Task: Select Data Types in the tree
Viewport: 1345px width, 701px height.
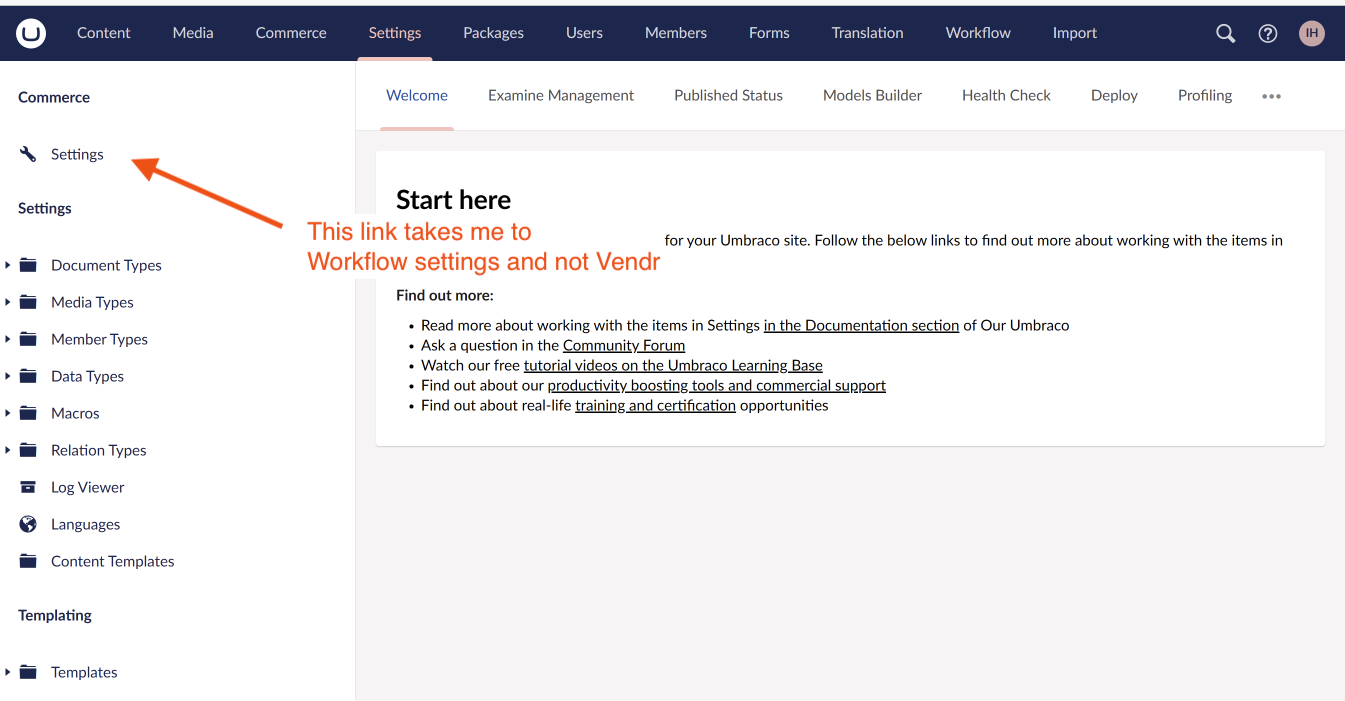Action: 87,376
